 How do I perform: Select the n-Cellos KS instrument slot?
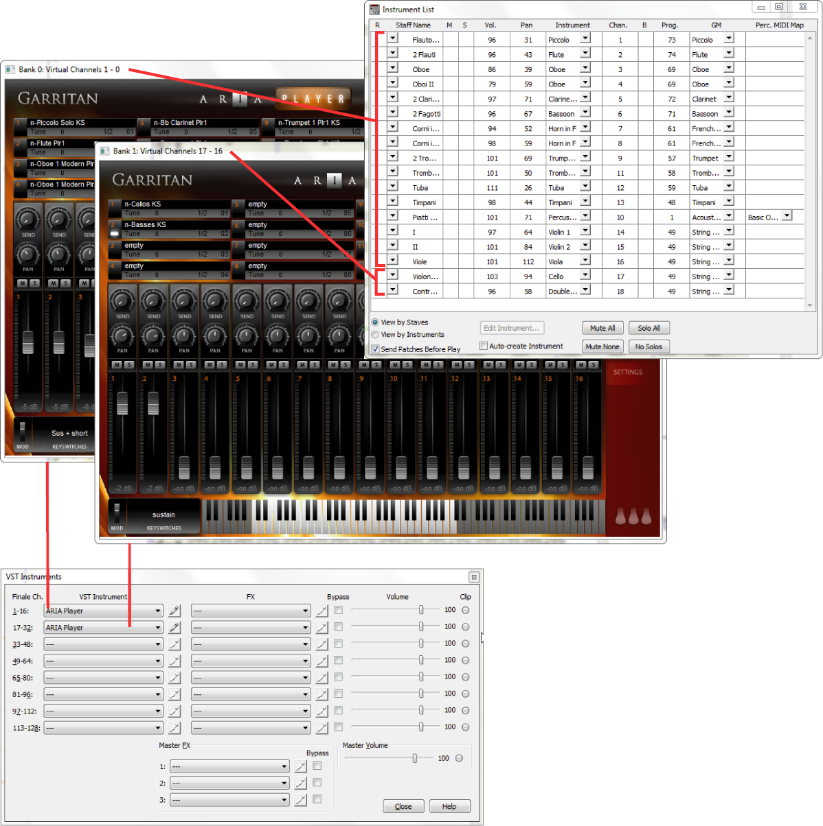[x=165, y=204]
